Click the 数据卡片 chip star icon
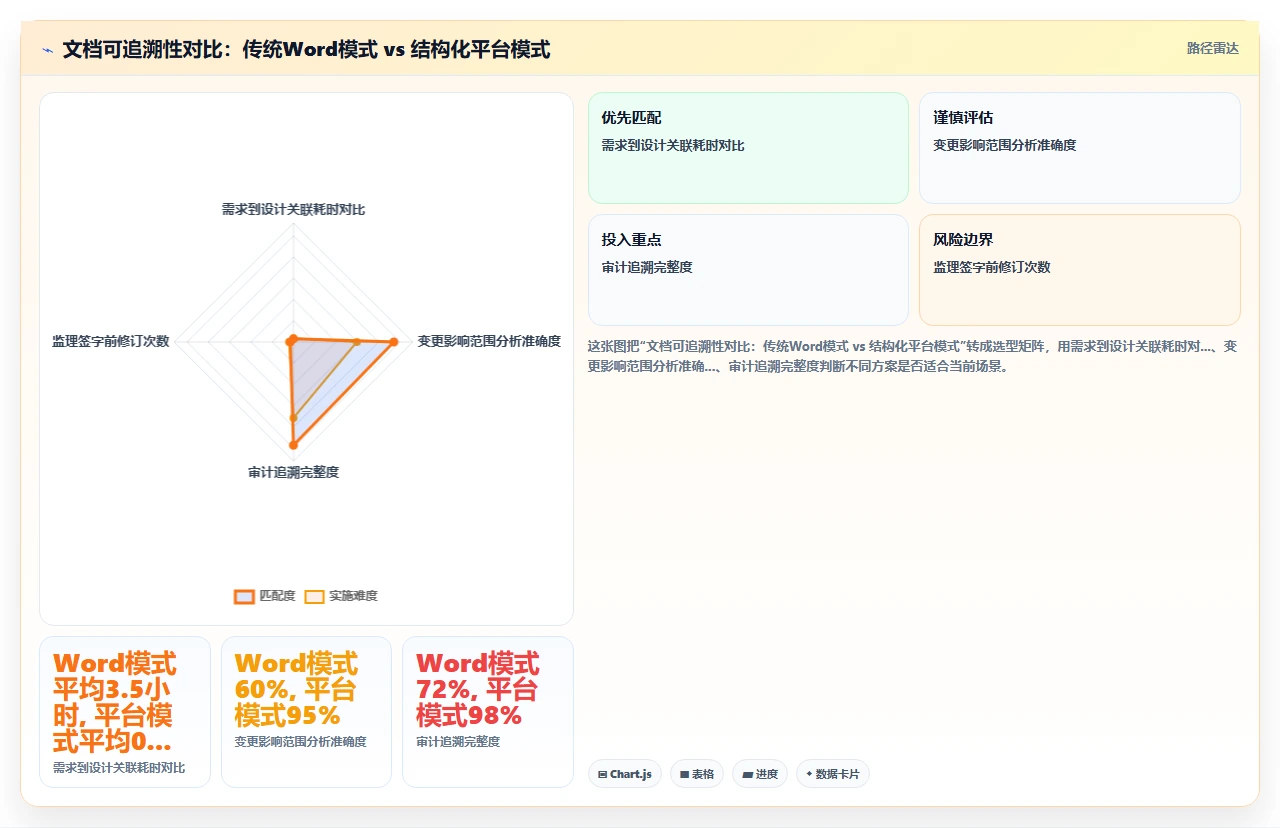This screenshot has width=1280, height=828. (809, 774)
